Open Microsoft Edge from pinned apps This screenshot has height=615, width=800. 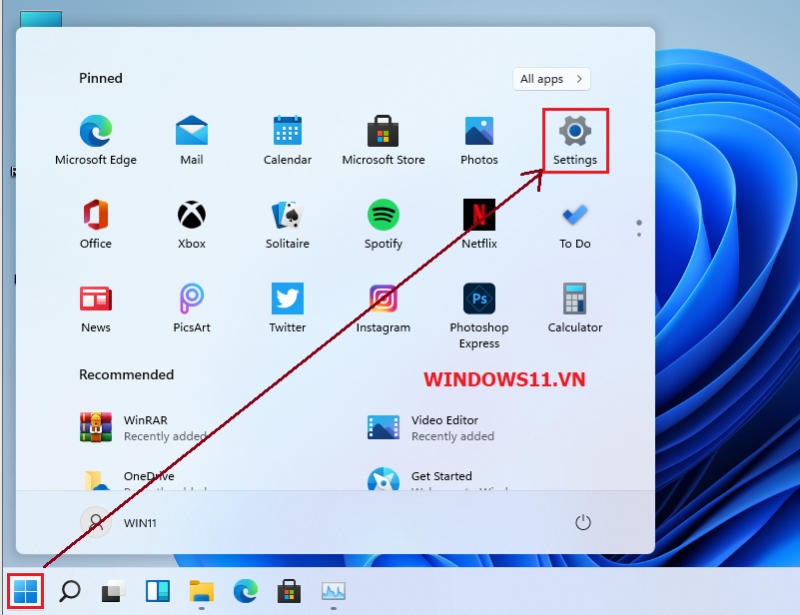[x=95, y=140]
